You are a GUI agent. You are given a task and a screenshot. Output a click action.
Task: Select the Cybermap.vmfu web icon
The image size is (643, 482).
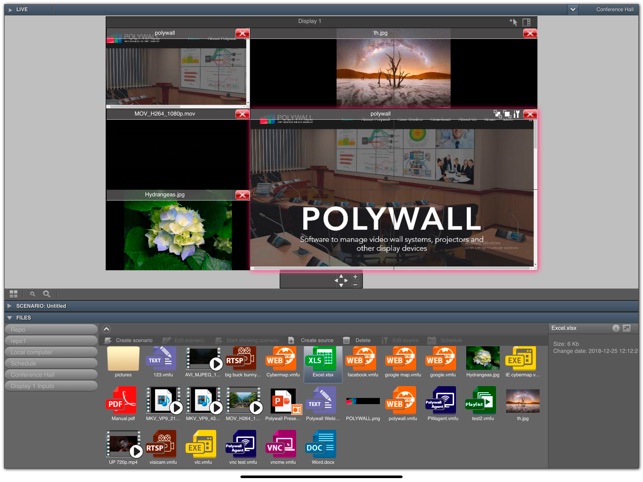[x=281, y=359]
